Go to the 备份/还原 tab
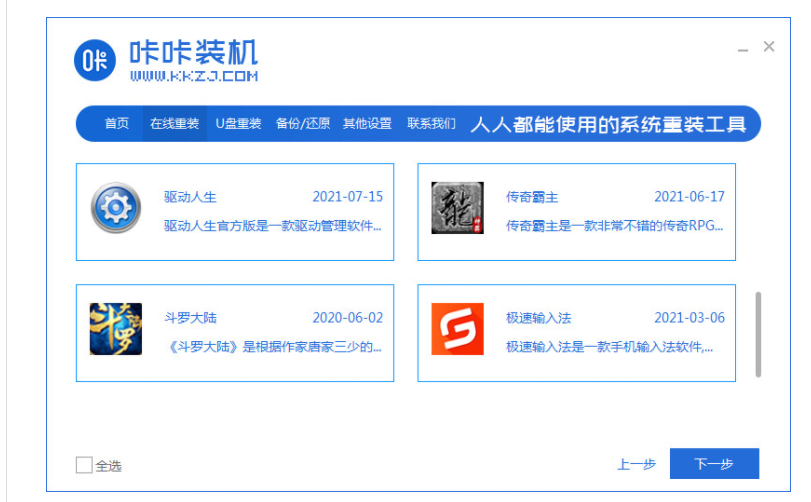 [x=303, y=124]
